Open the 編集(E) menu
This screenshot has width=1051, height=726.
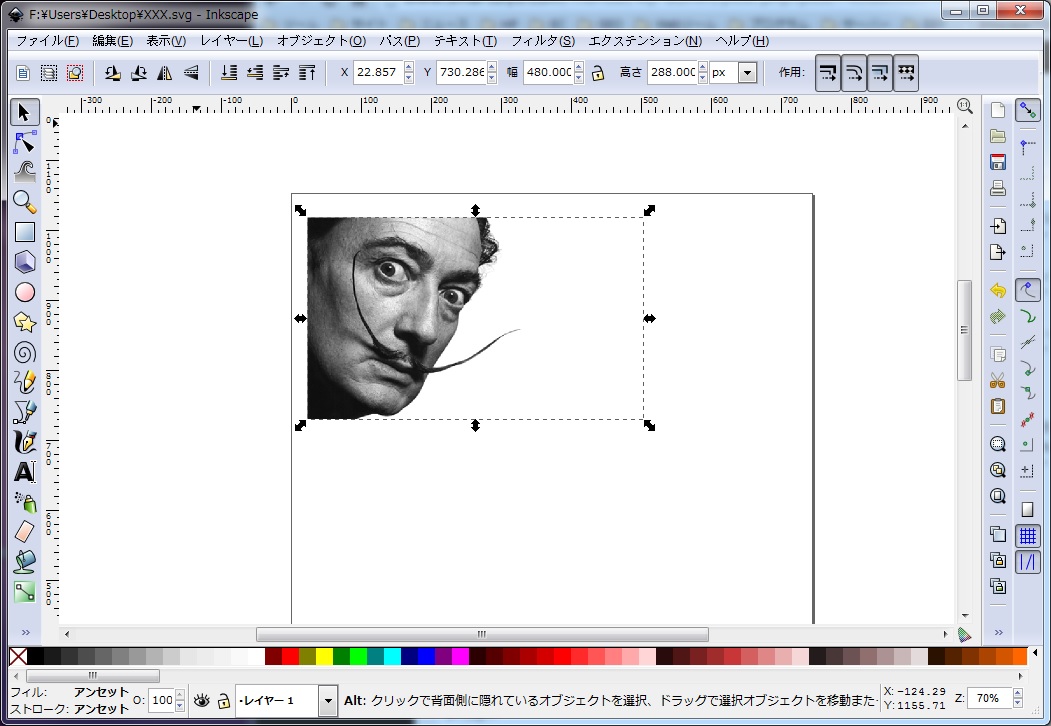coord(112,41)
